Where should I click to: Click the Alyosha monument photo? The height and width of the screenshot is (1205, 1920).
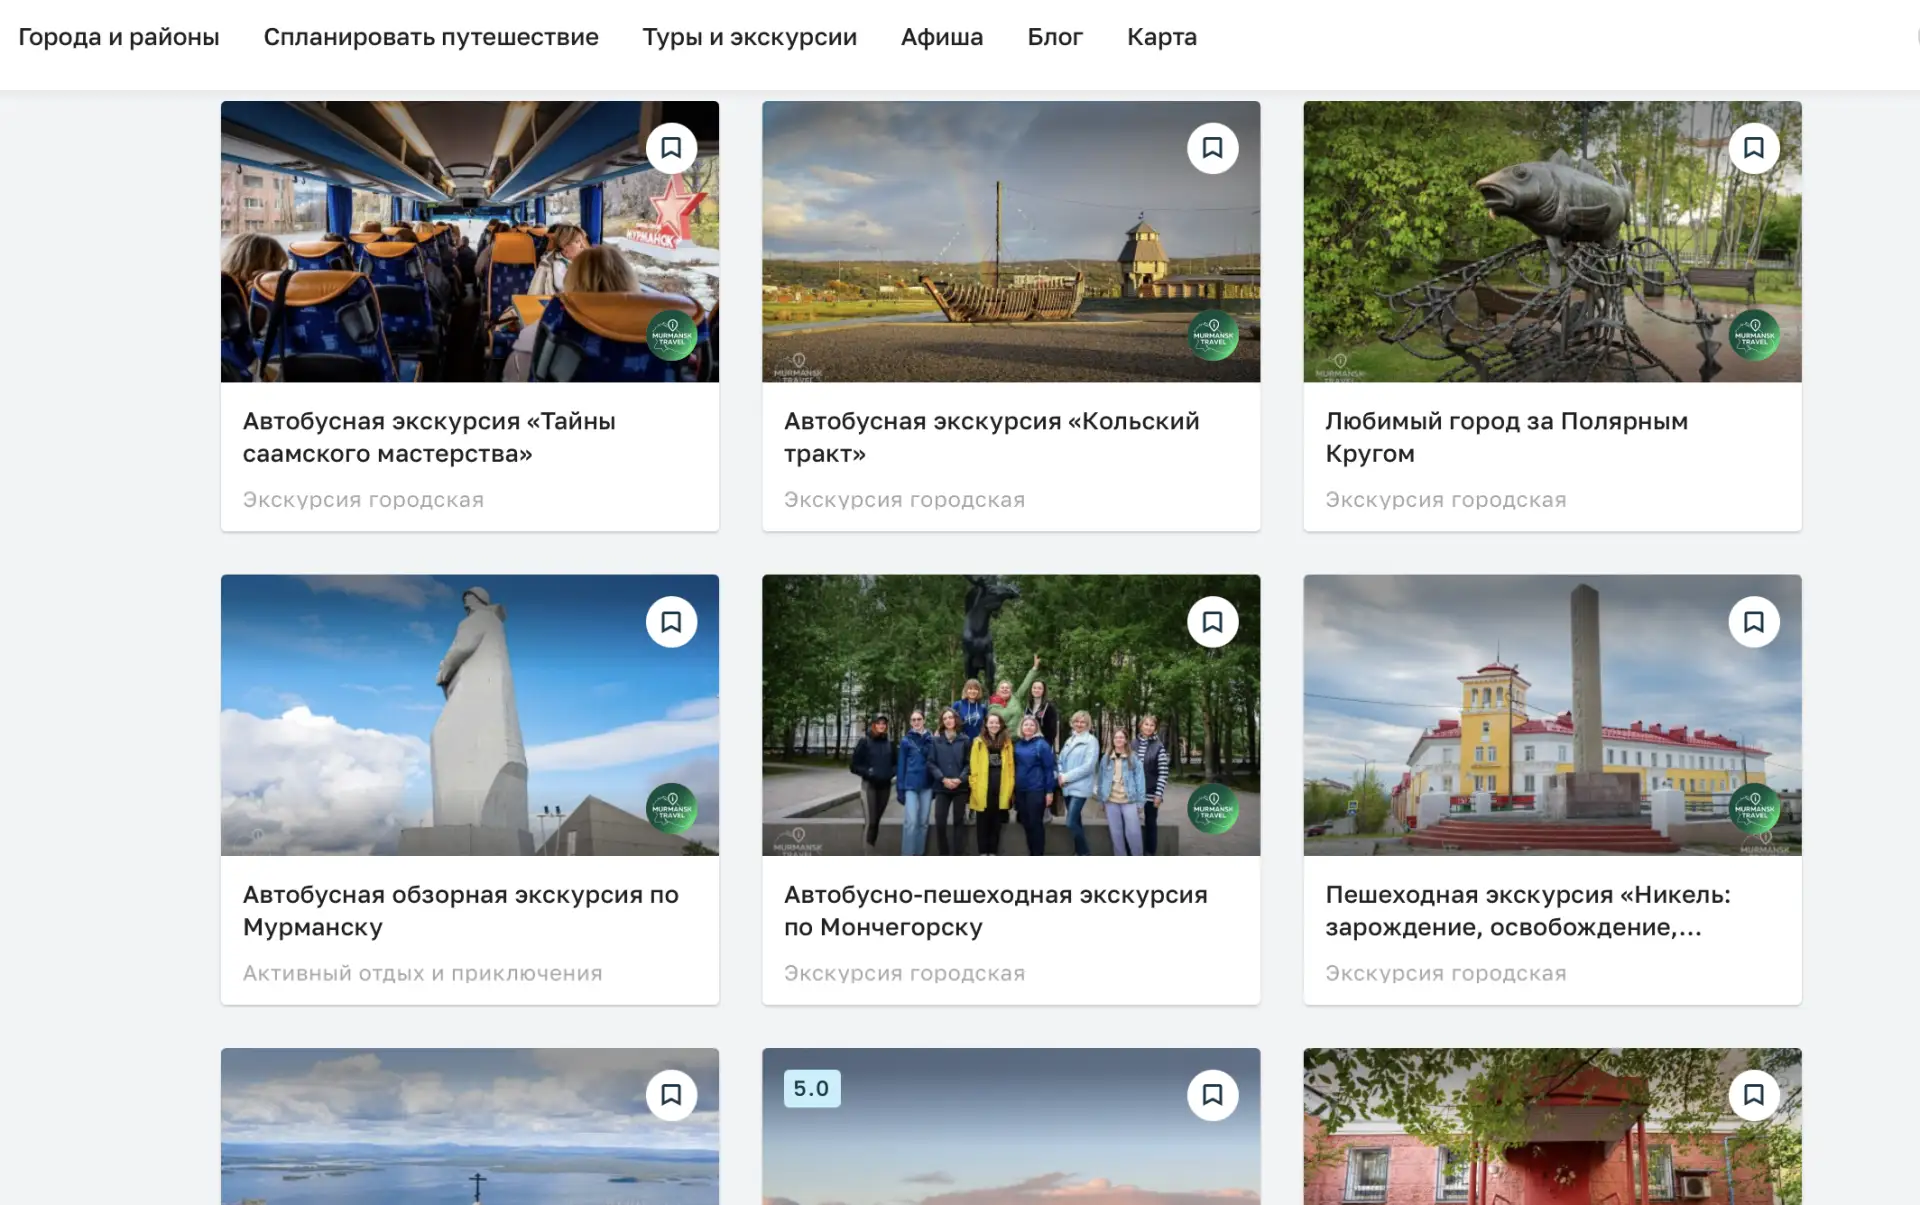pos(470,715)
